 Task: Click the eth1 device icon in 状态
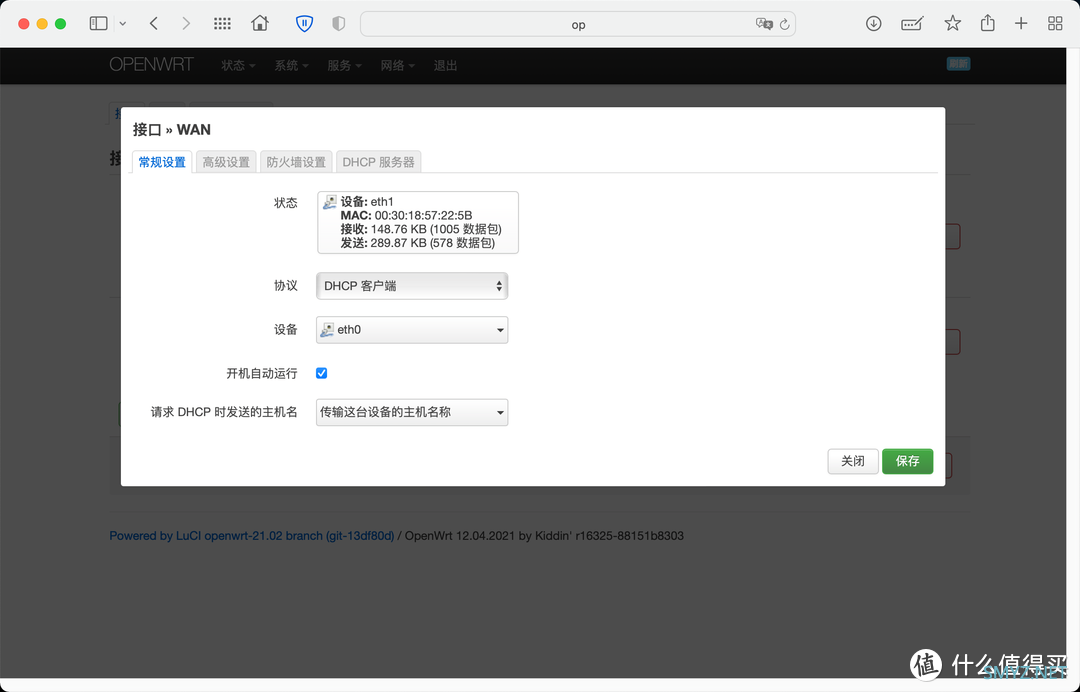[x=330, y=202]
